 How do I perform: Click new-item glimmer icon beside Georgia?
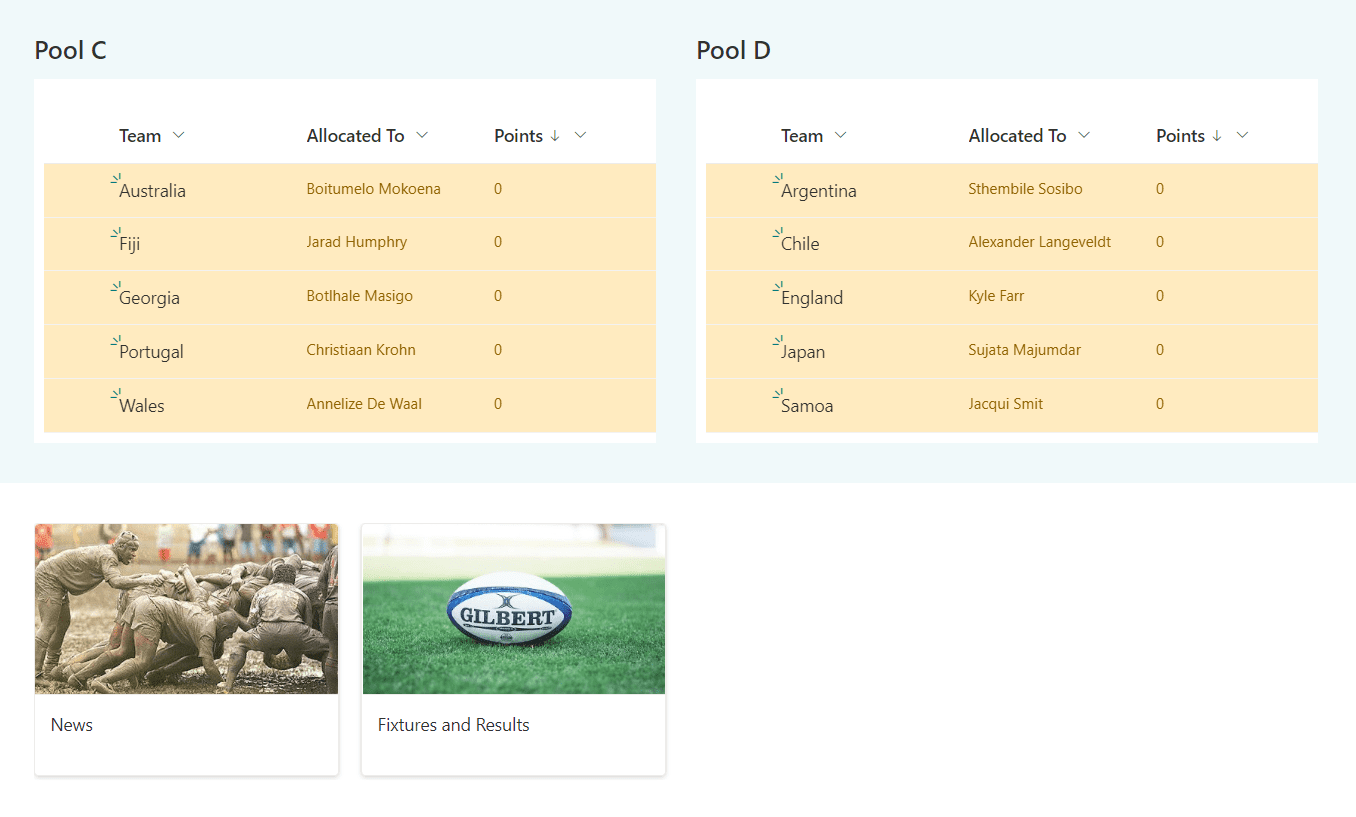coord(115,287)
